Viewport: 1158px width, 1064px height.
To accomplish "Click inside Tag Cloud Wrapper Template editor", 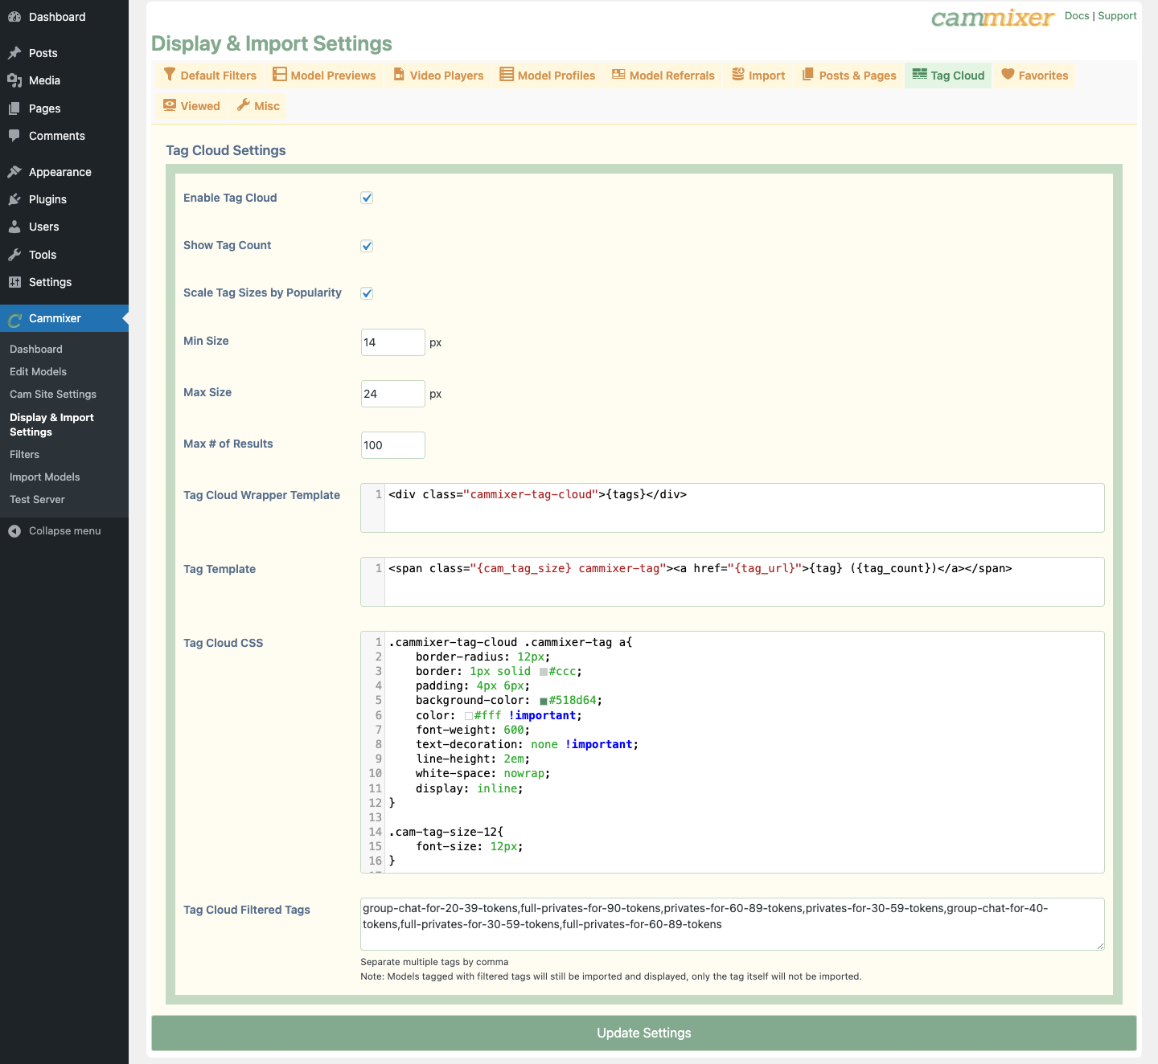I will (733, 508).
